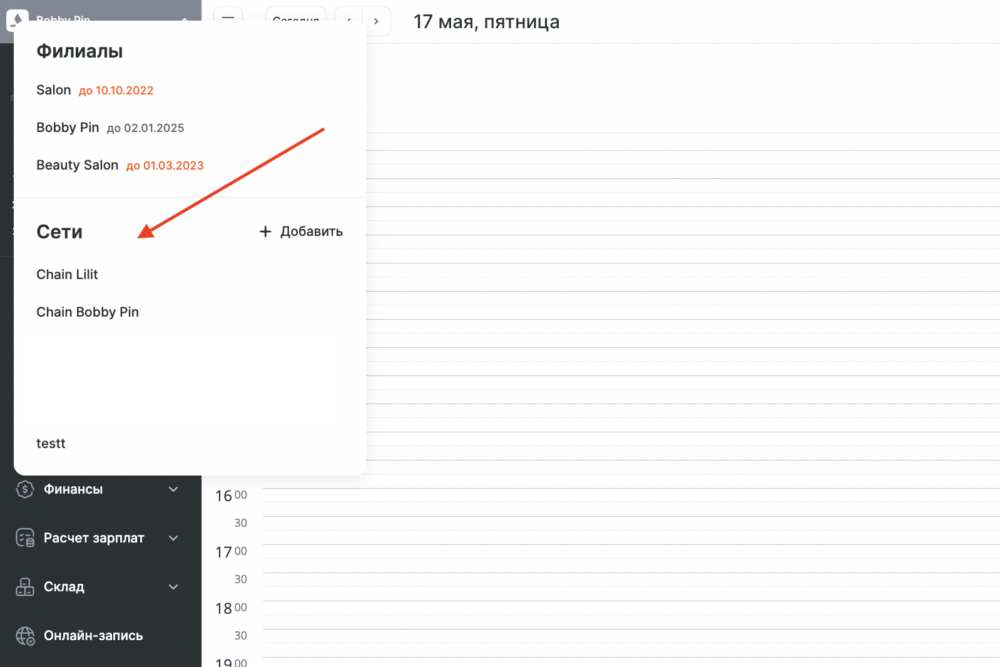Click the Bobby Pin logo icon

pos(17,20)
